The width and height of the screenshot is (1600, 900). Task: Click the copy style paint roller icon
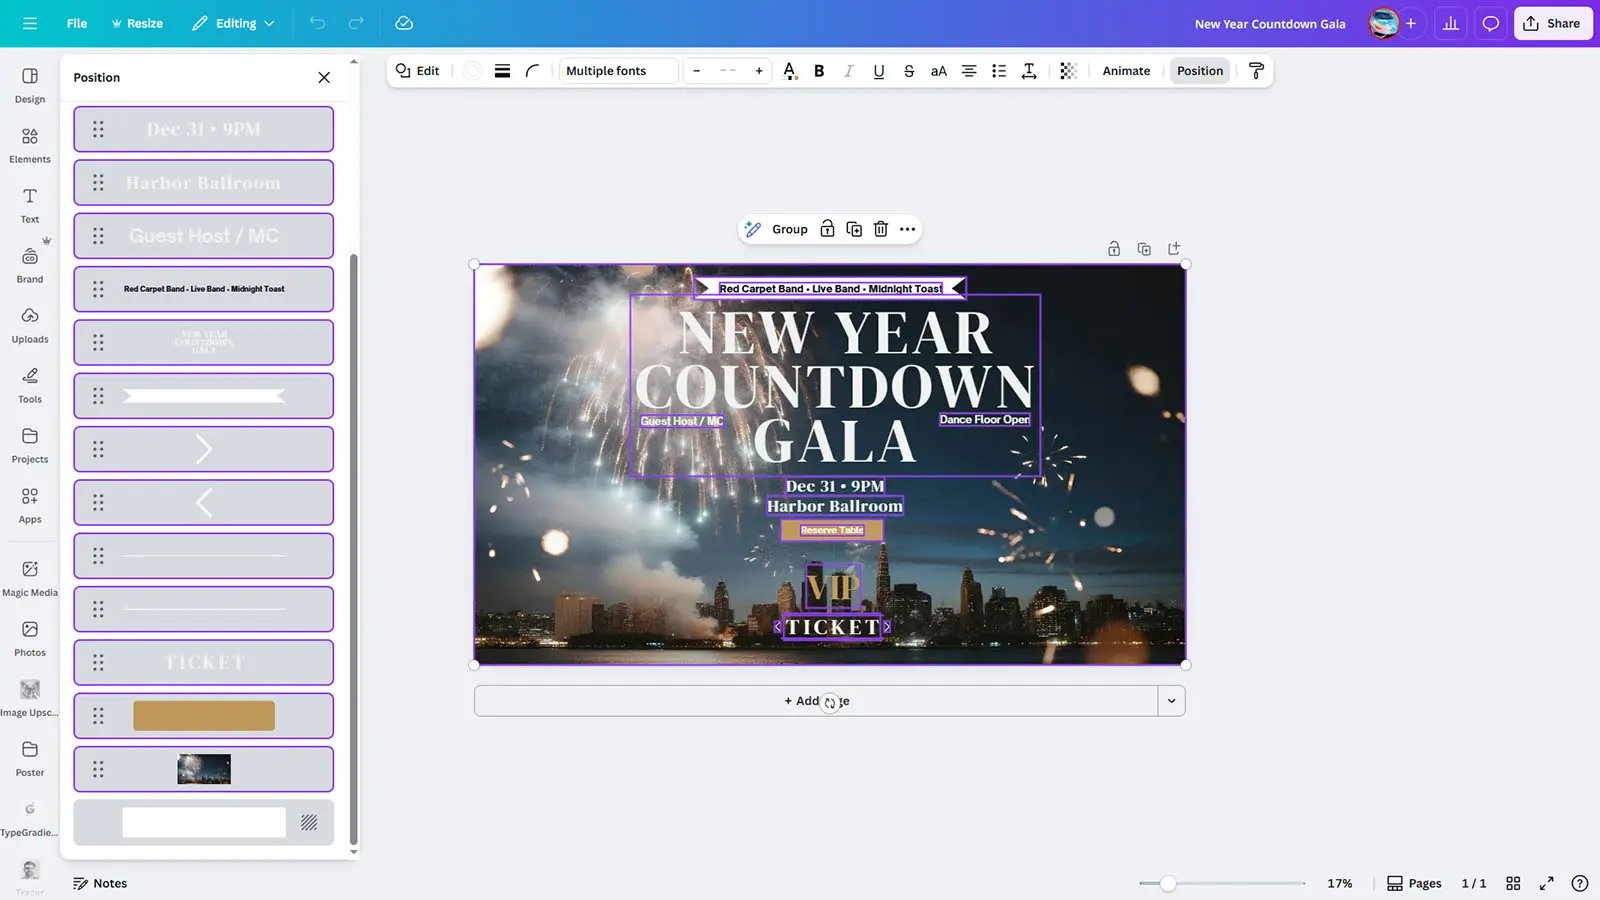(1256, 71)
